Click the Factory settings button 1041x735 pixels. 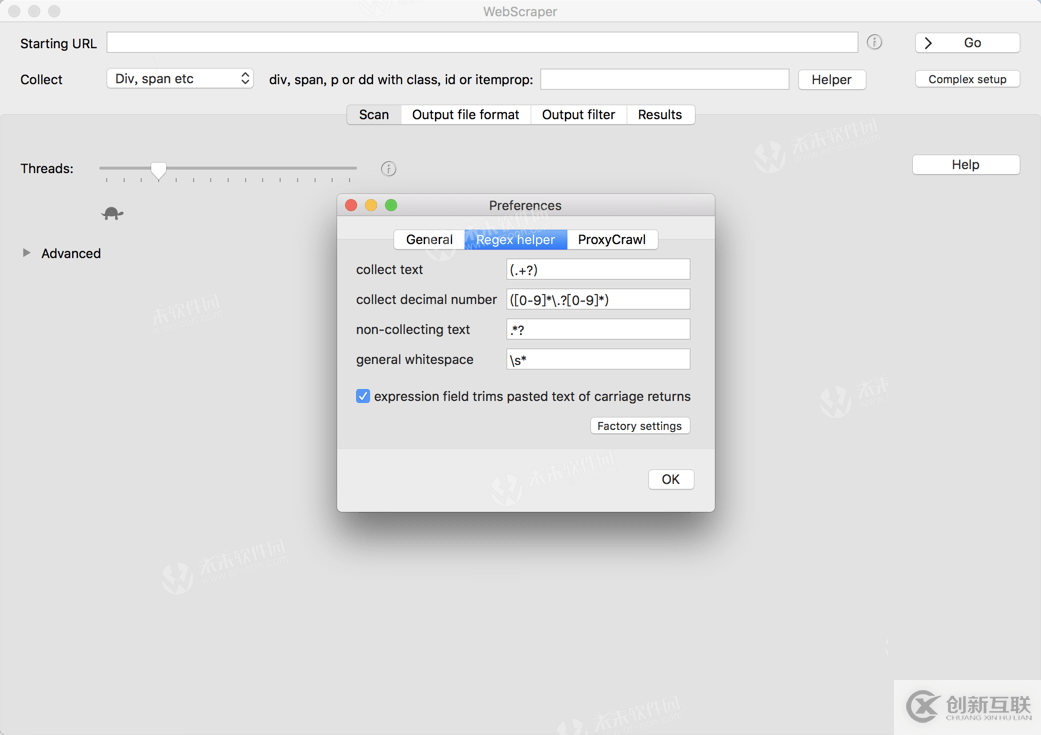point(640,425)
